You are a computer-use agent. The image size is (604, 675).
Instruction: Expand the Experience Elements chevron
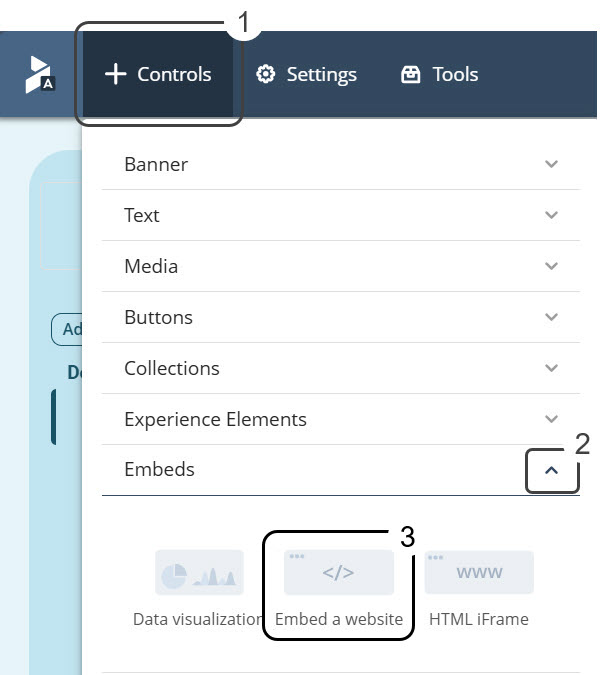pyautogui.click(x=551, y=418)
